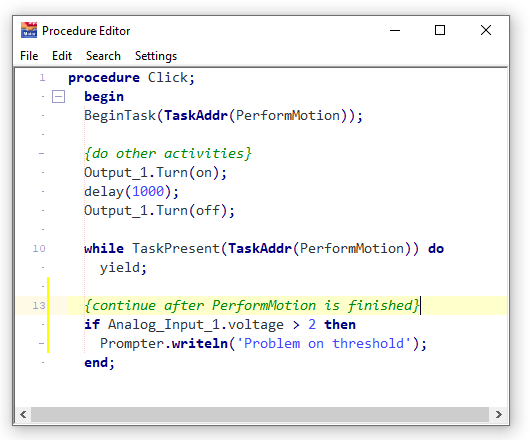
Task: Click the Procedure Editor app icon
Action: 29,30
